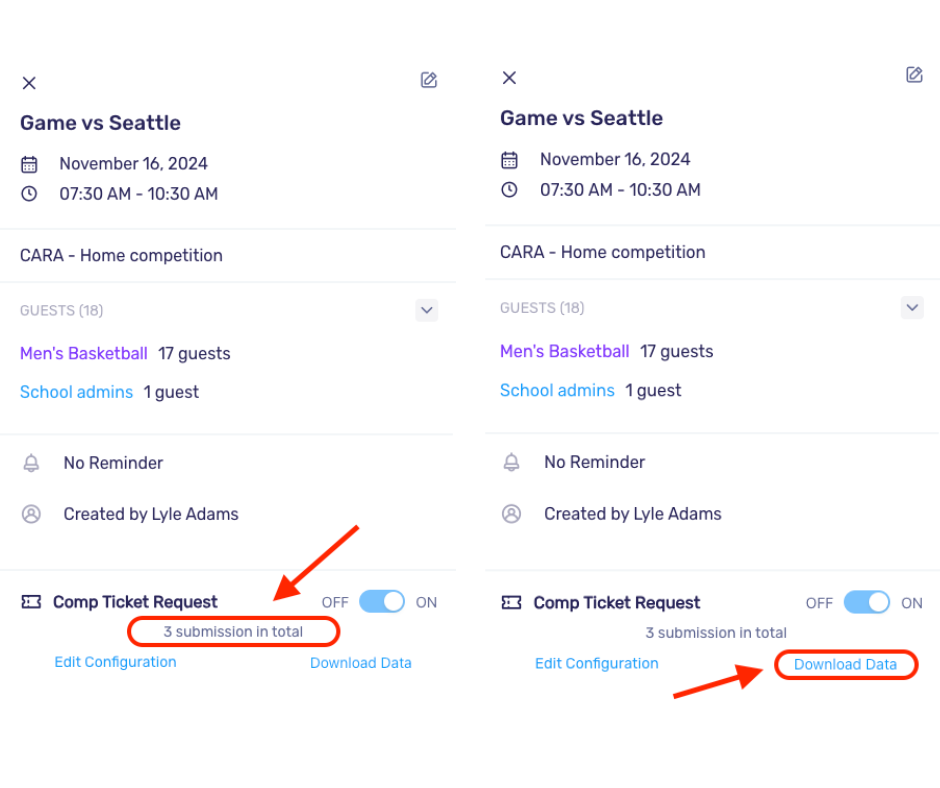Image resolution: width=940 pixels, height=788 pixels.
Task: Click the edit pencil icon in left panel
Action: (429, 80)
